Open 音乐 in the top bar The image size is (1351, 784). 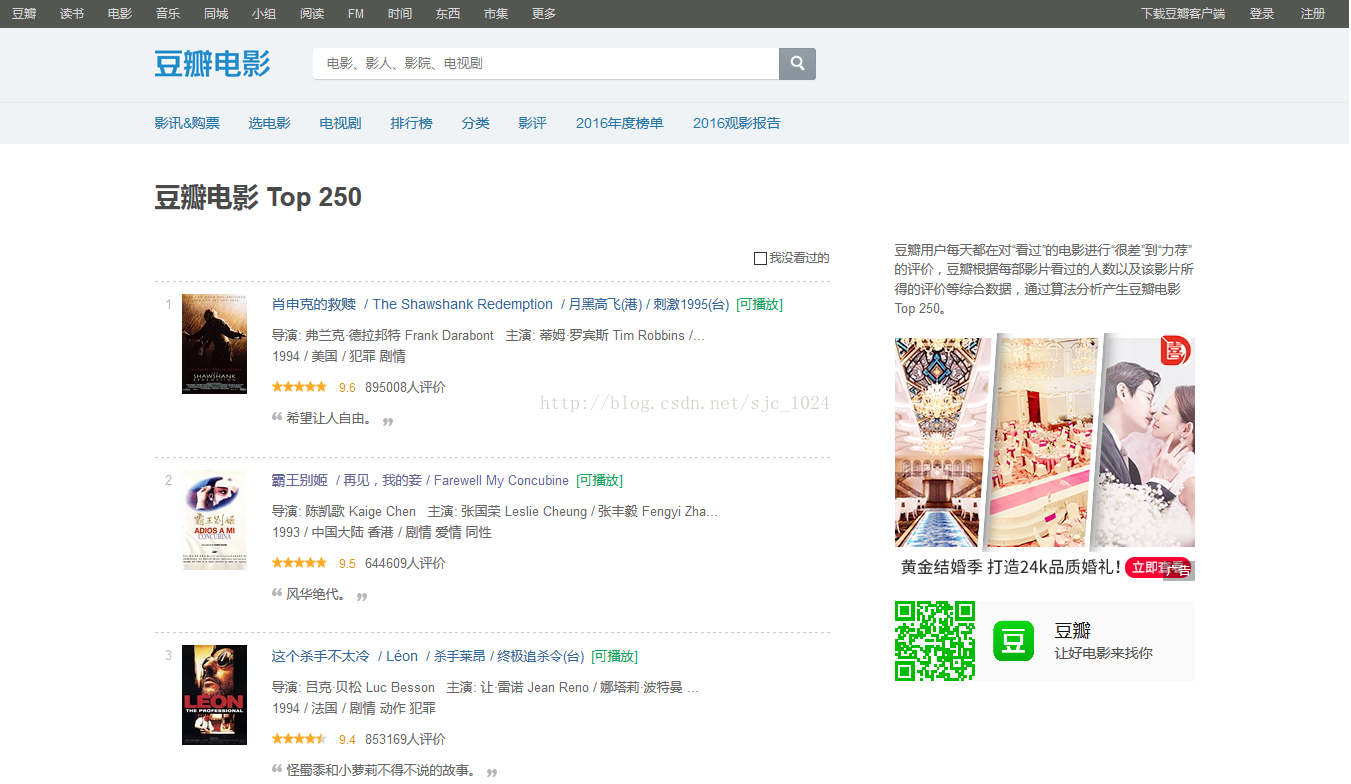coord(168,14)
